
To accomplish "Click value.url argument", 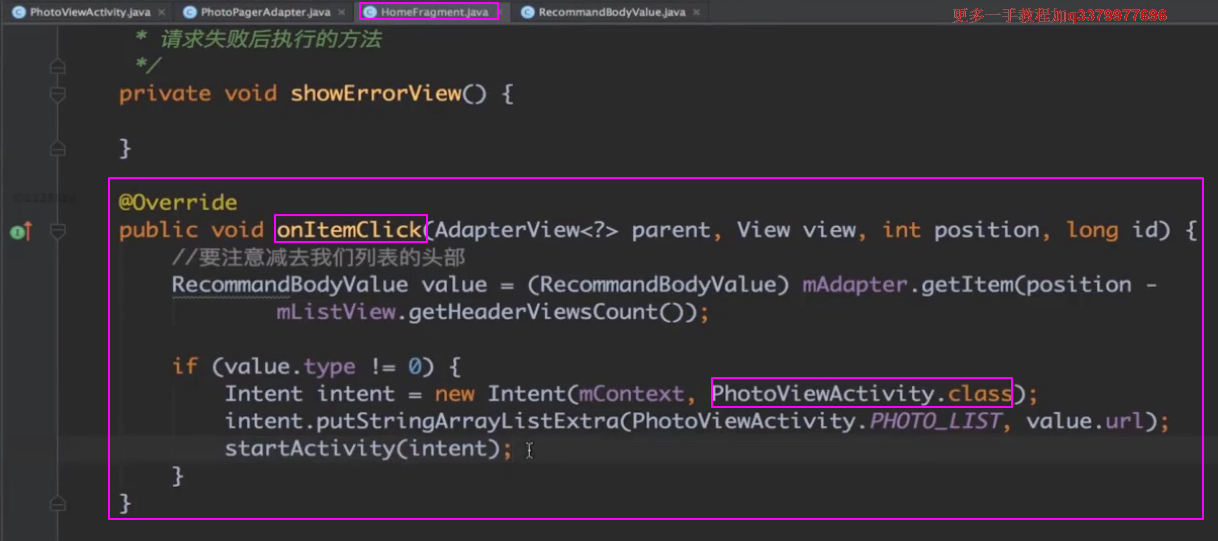I will (x=1084, y=421).
